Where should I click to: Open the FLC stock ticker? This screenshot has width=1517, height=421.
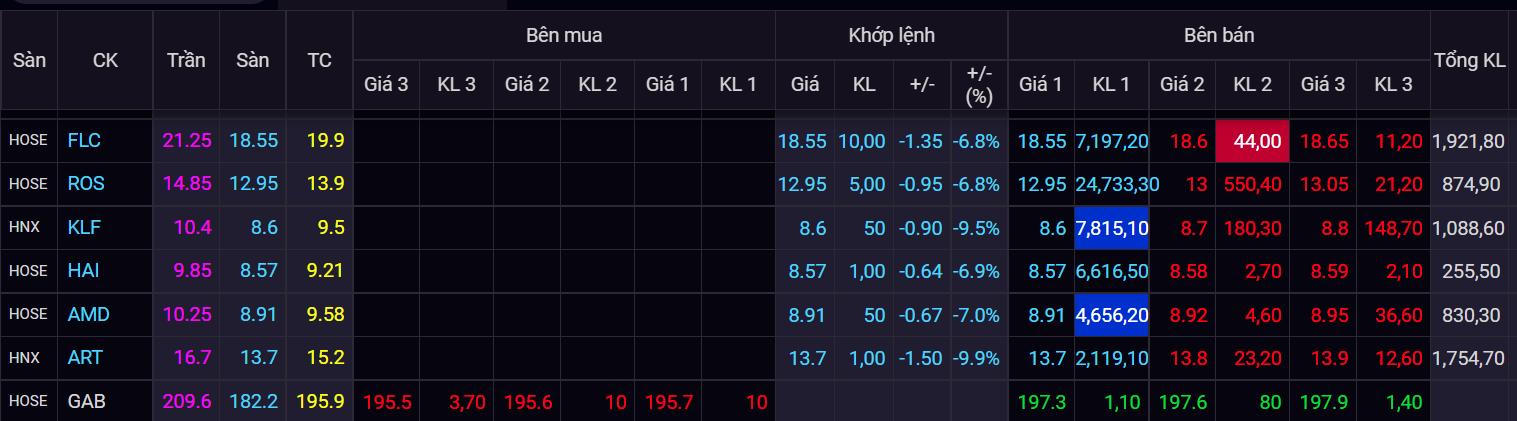84,141
